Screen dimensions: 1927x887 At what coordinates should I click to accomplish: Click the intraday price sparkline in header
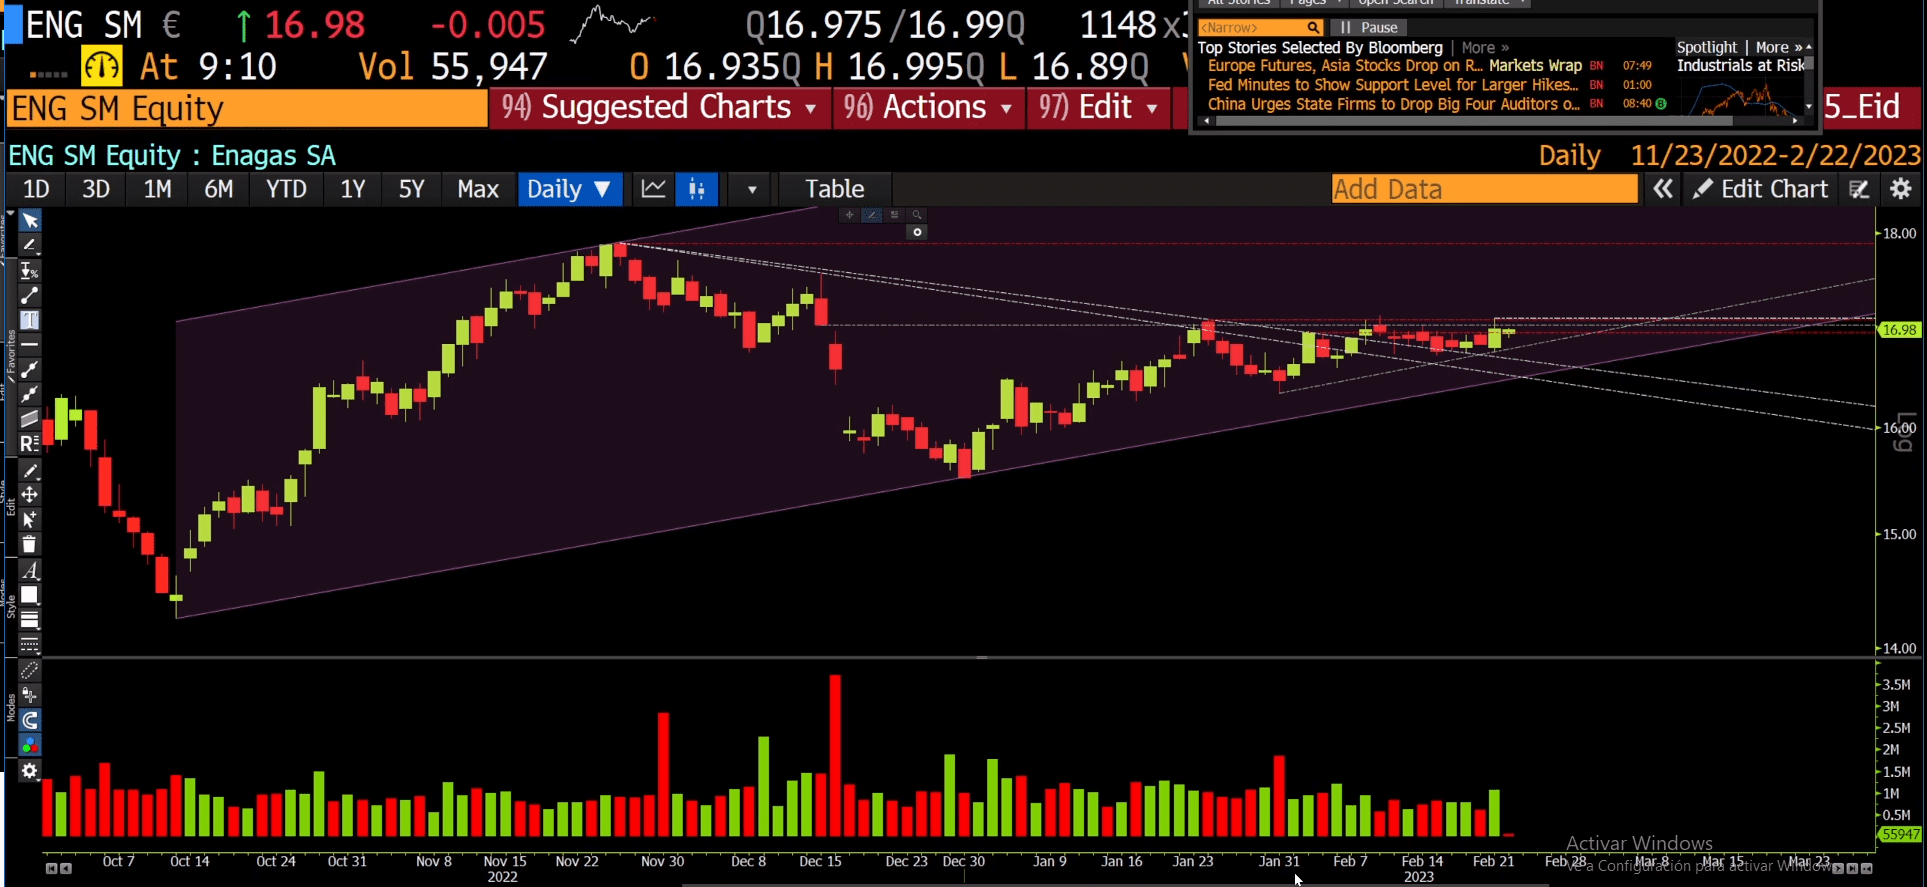pos(611,24)
